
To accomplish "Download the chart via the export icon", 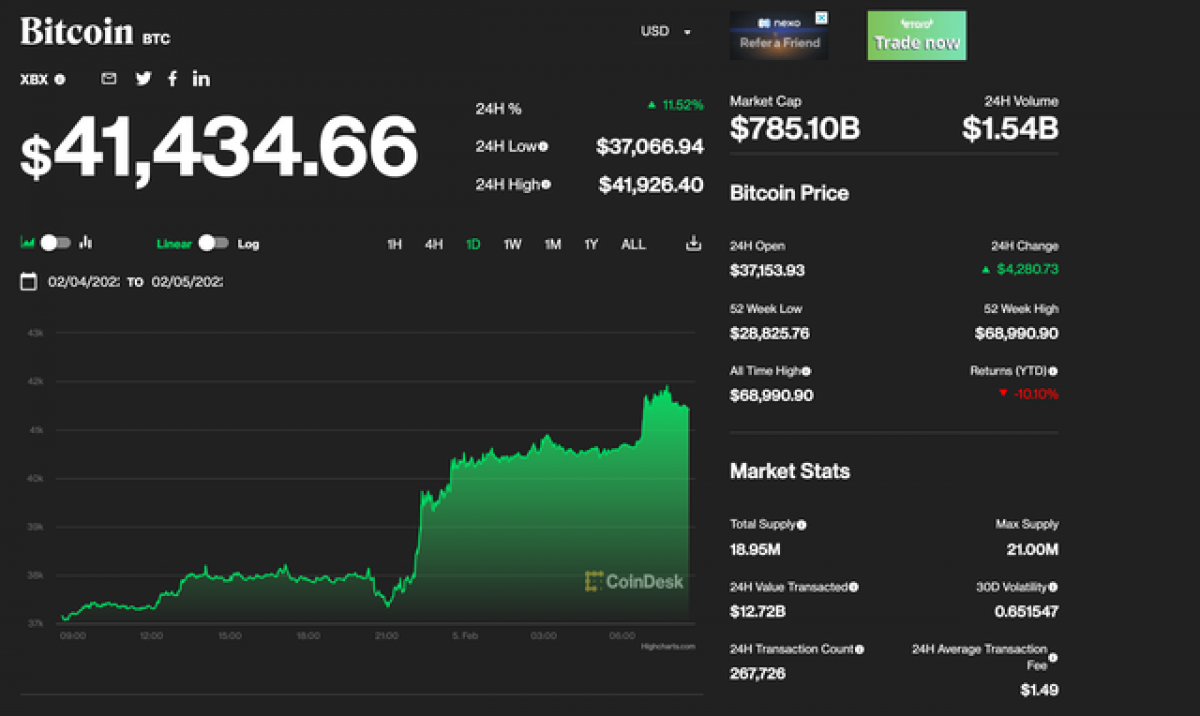I will click(692, 243).
